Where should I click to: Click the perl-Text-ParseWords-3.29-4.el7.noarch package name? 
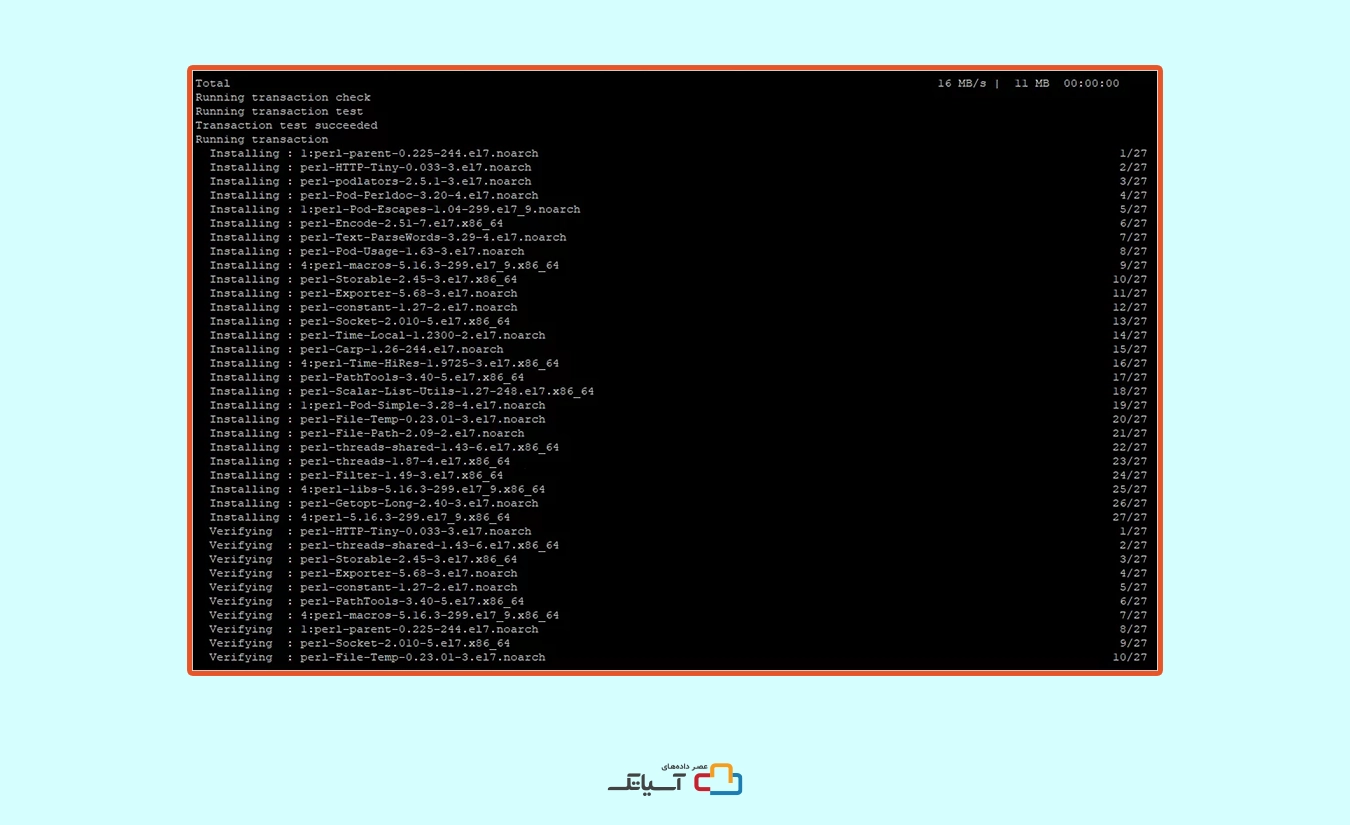click(x=433, y=238)
